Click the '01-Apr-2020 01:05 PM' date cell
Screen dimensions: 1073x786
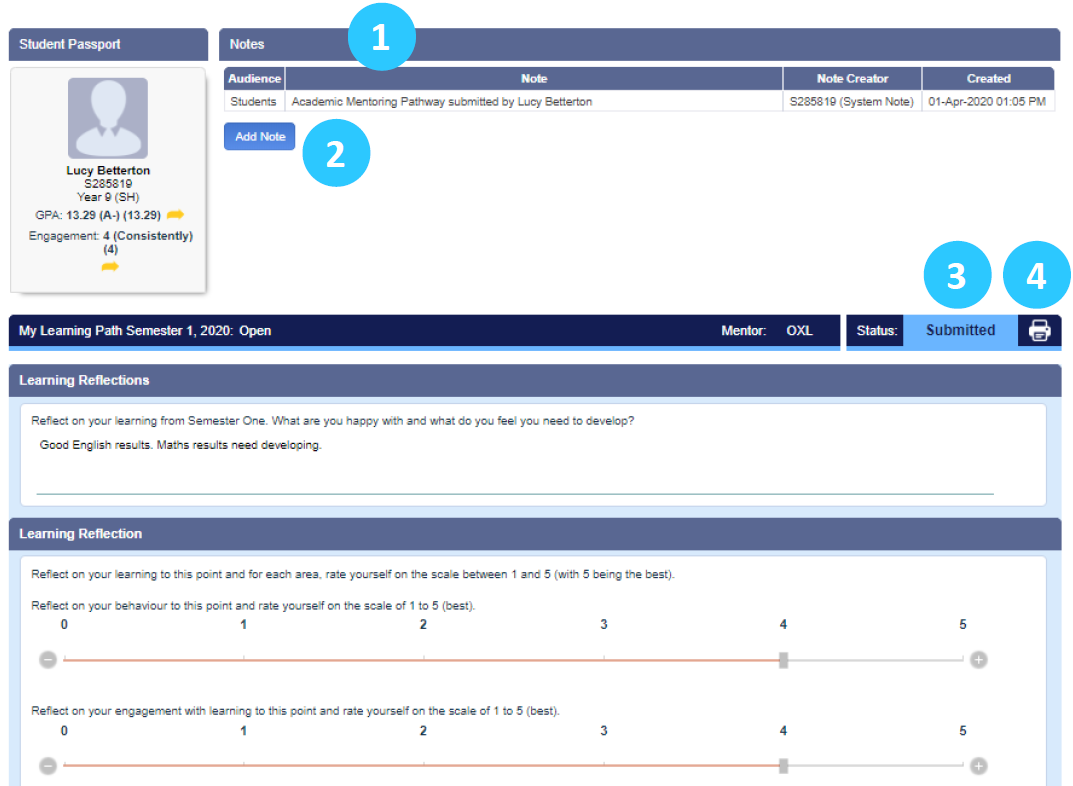click(987, 101)
